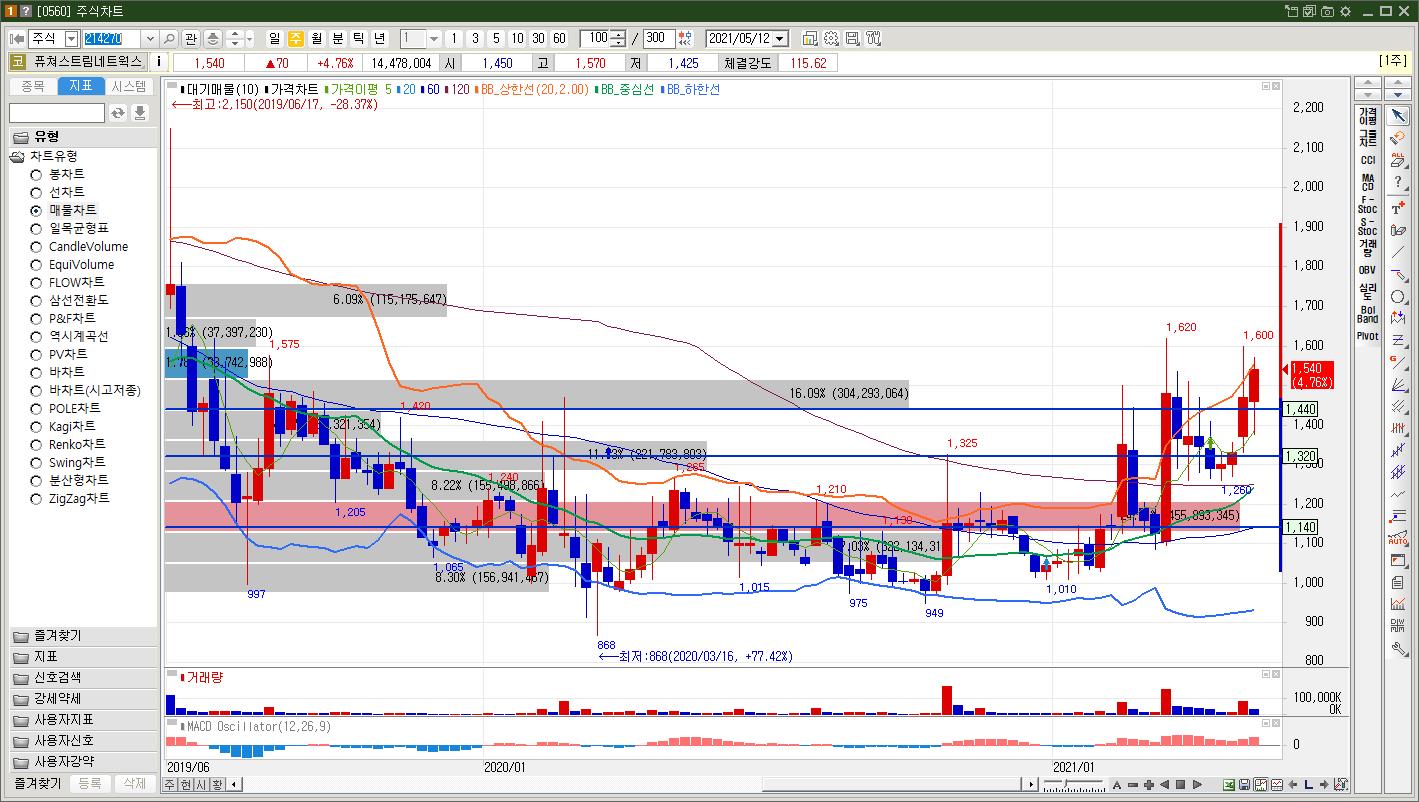This screenshot has width=1419, height=802.
Task: Click the indicator search text field
Action: (x=57, y=113)
